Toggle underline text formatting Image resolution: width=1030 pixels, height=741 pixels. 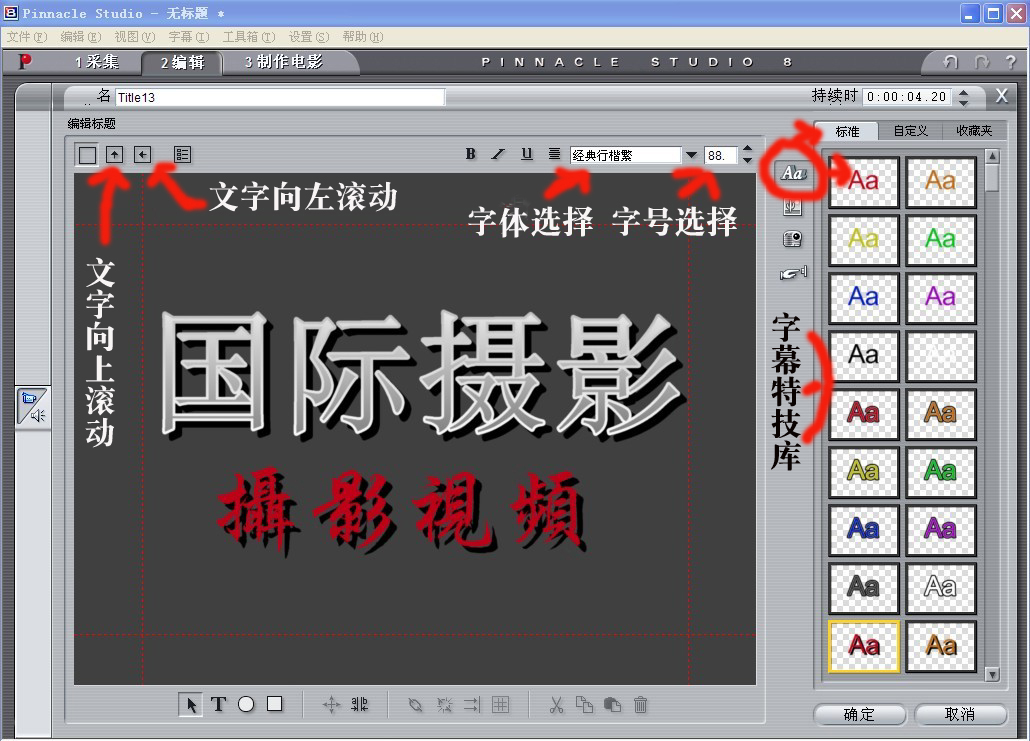pyautogui.click(x=526, y=154)
